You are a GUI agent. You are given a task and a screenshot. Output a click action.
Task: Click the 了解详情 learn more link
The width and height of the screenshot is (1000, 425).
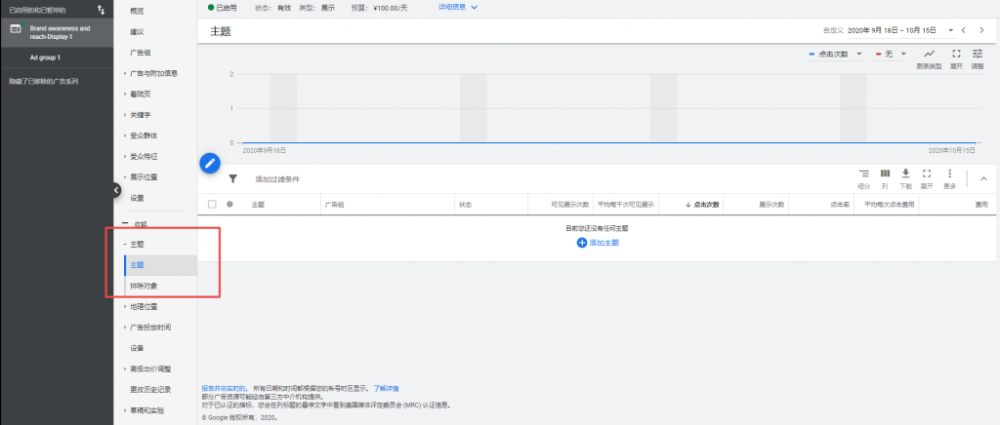pos(386,387)
